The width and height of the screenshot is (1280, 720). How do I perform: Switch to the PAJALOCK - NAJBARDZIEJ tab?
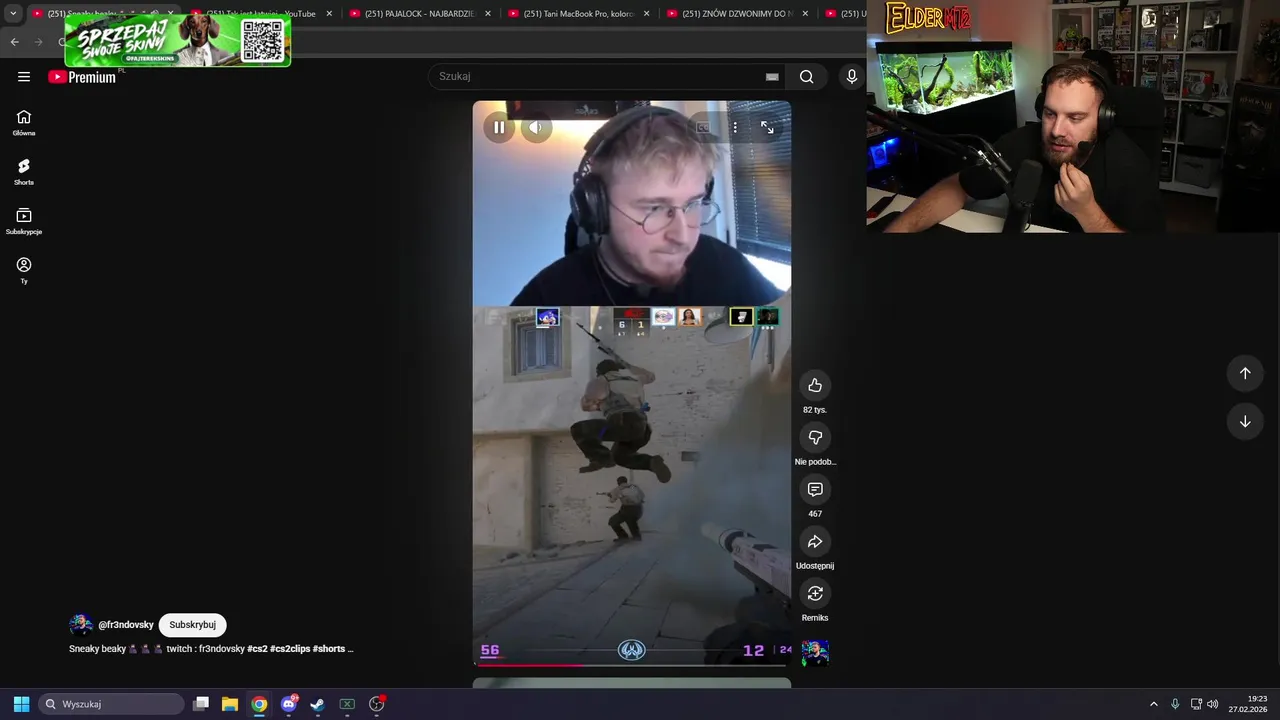tap(420, 14)
